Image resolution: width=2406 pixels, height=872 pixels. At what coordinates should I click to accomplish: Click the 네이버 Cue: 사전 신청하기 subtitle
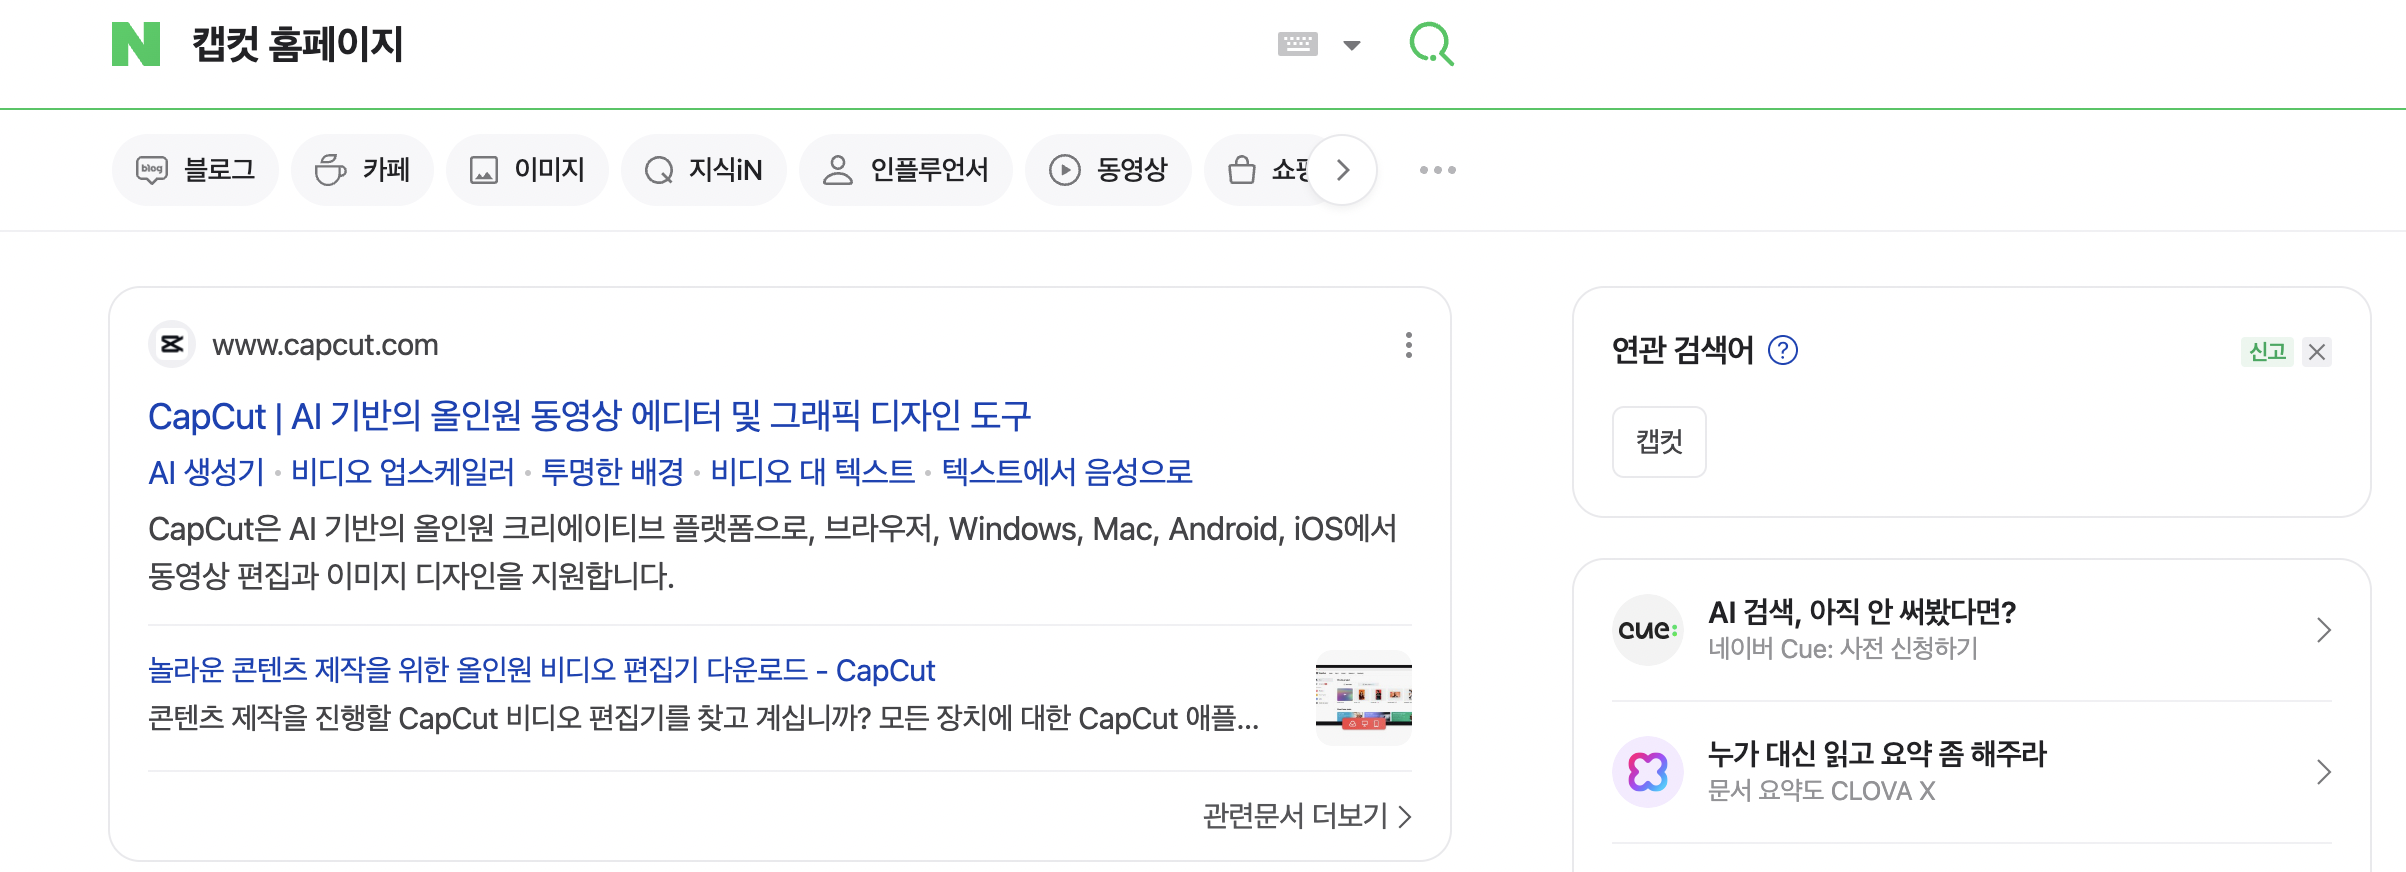[x=1843, y=648]
